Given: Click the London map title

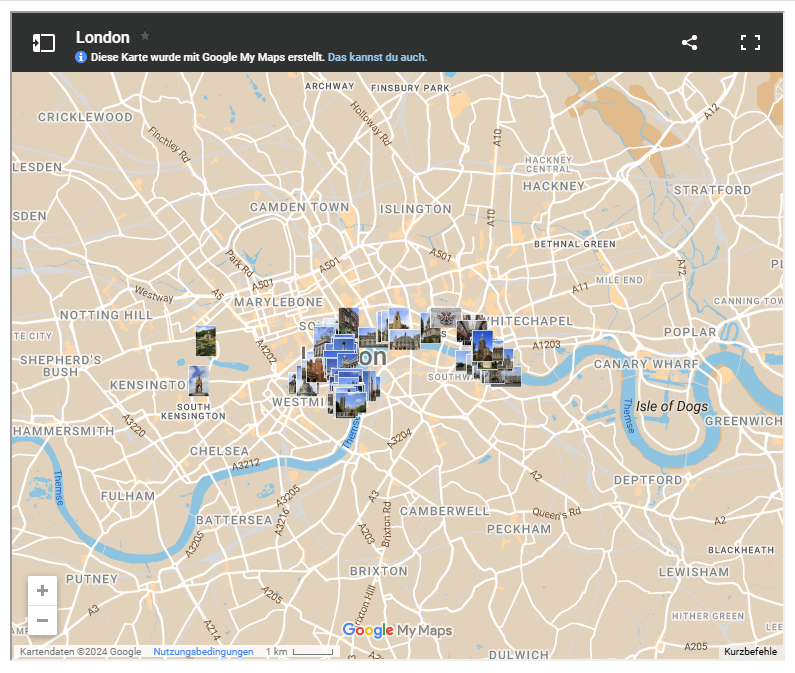Looking at the screenshot, I should (x=102, y=37).
